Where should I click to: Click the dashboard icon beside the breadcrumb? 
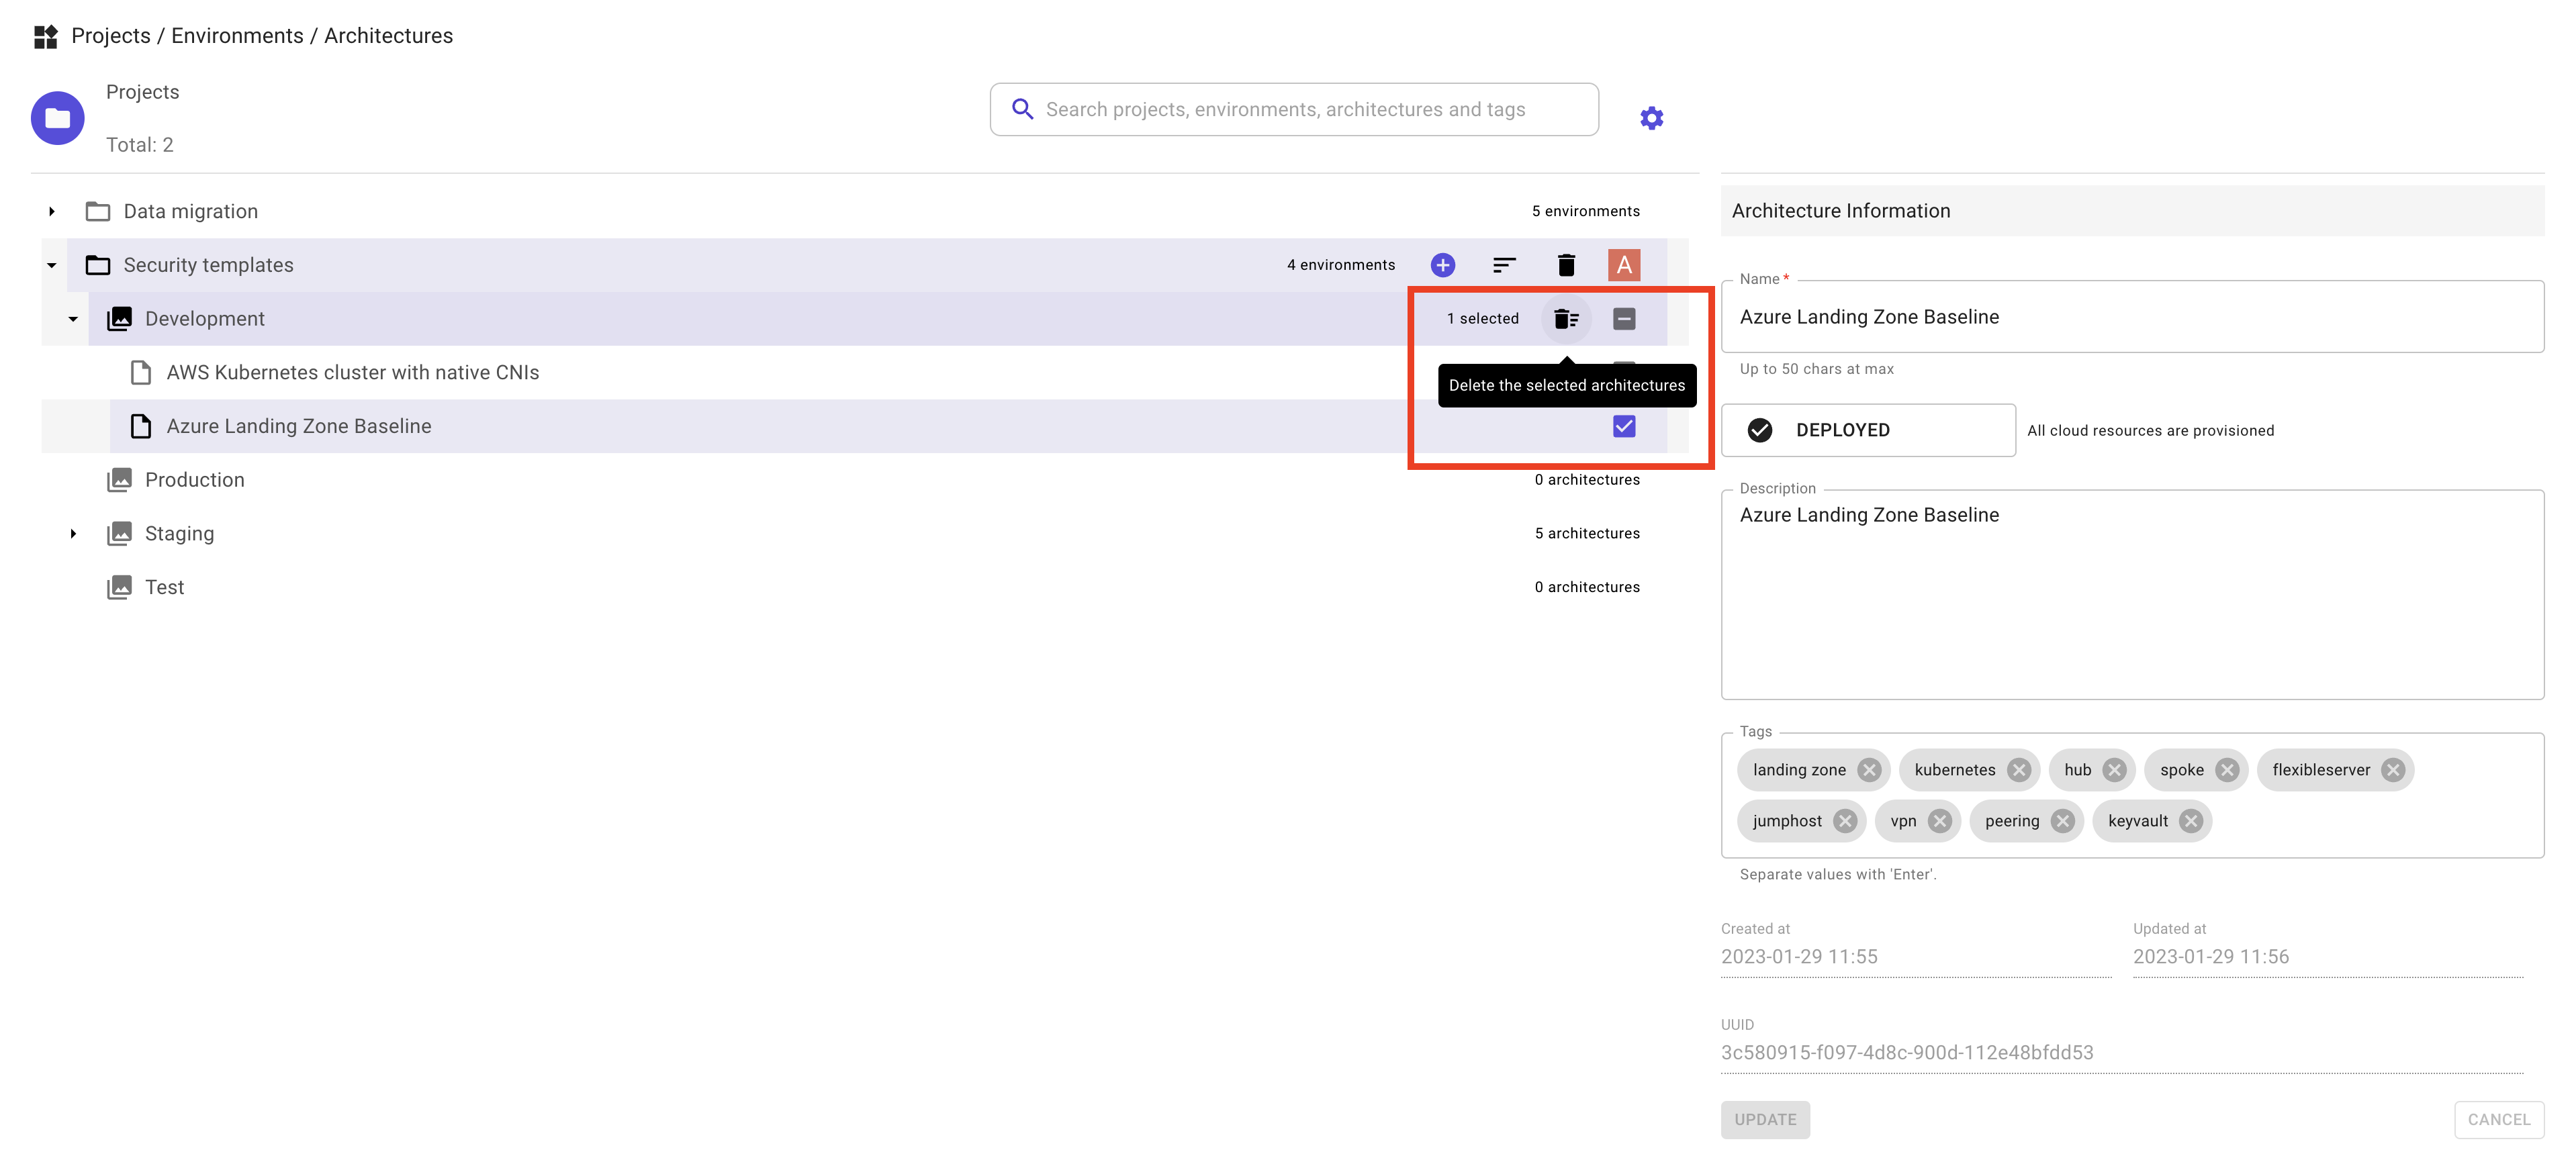46,37
